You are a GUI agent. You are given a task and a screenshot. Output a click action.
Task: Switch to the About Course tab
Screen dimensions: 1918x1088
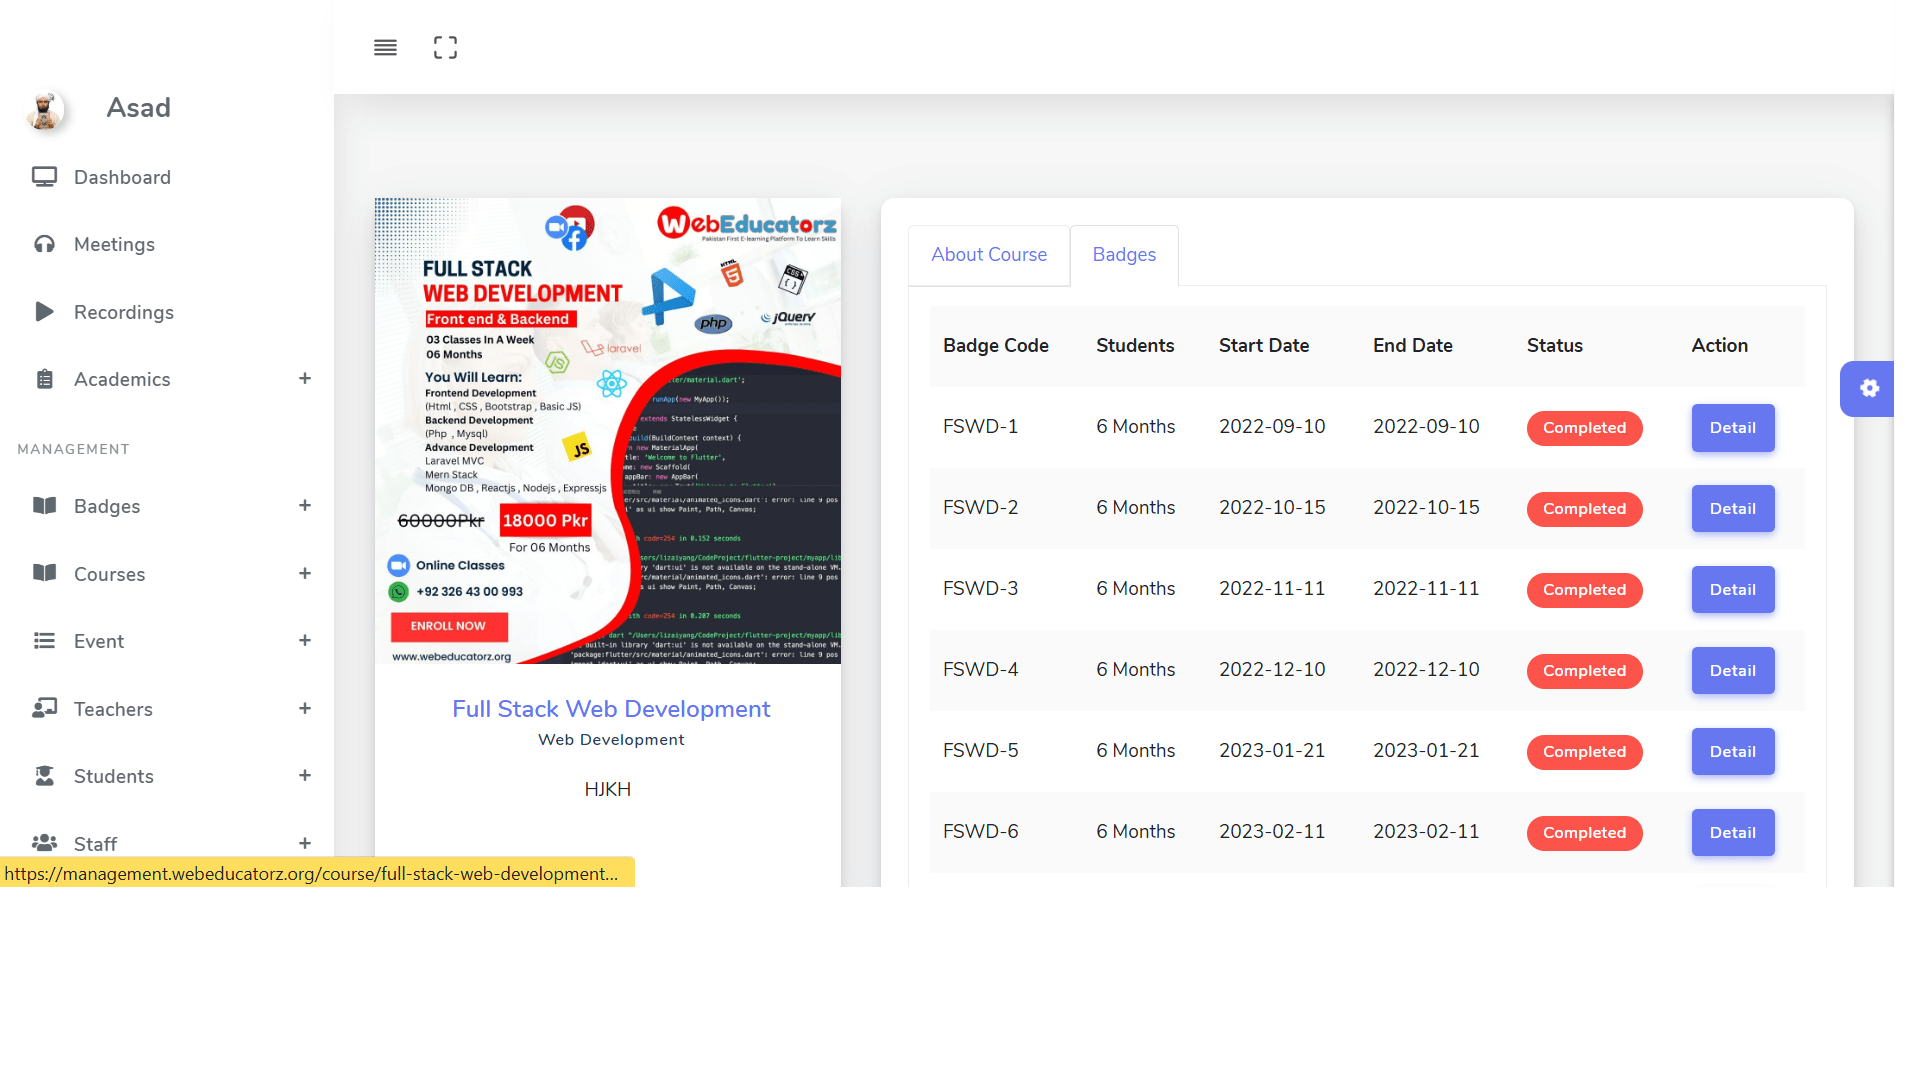coord(989,255)
